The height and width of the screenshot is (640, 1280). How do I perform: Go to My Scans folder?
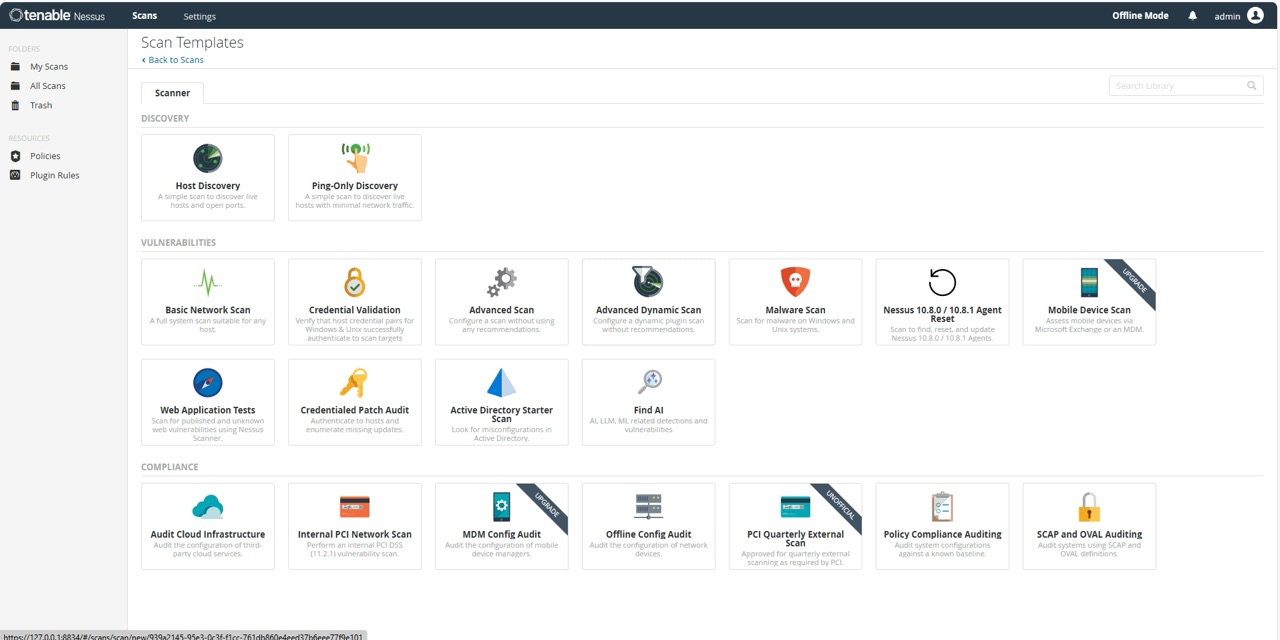[49, 67]
